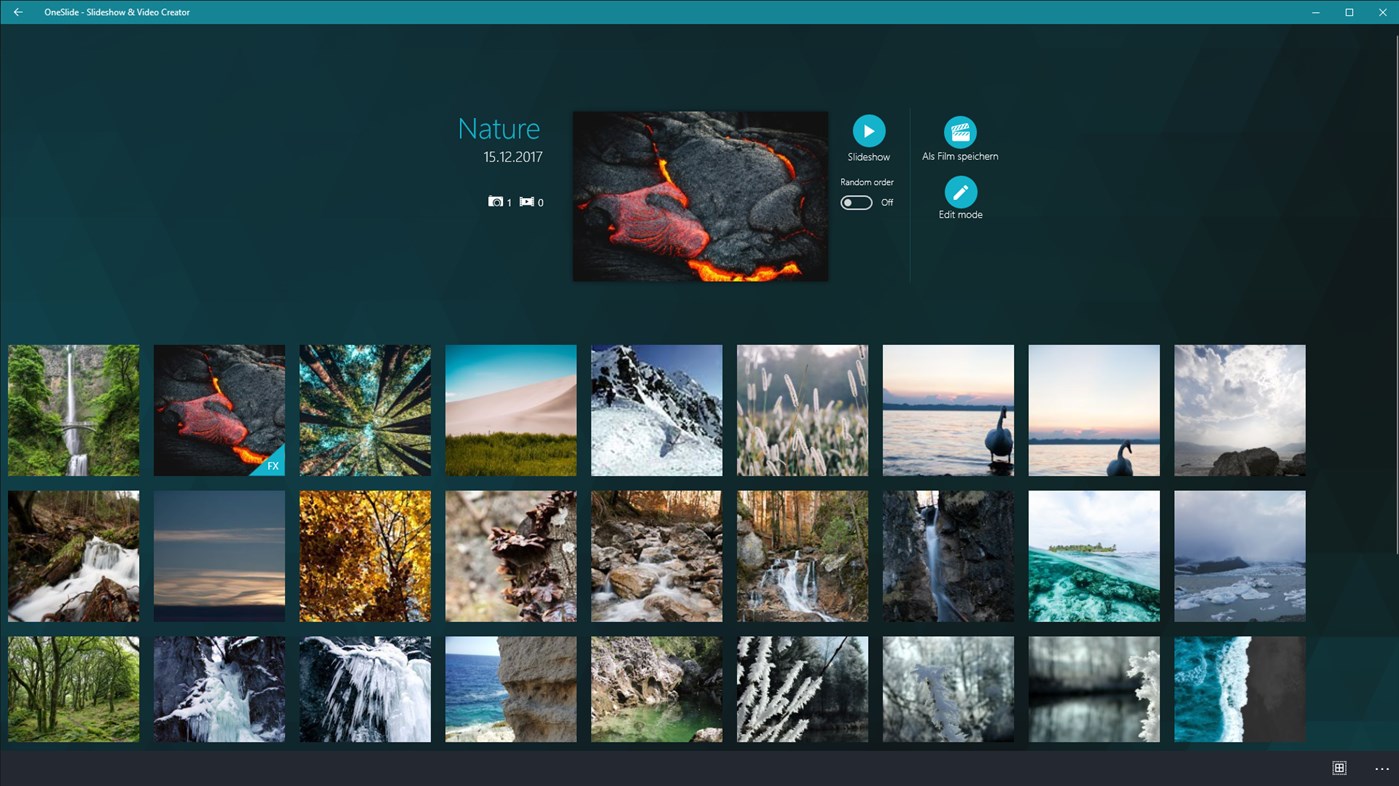Image resolution: width=1399 pixels, height=786 pixels.
Task: Click the back arrow in the title bar
Action: click(17, 12)
